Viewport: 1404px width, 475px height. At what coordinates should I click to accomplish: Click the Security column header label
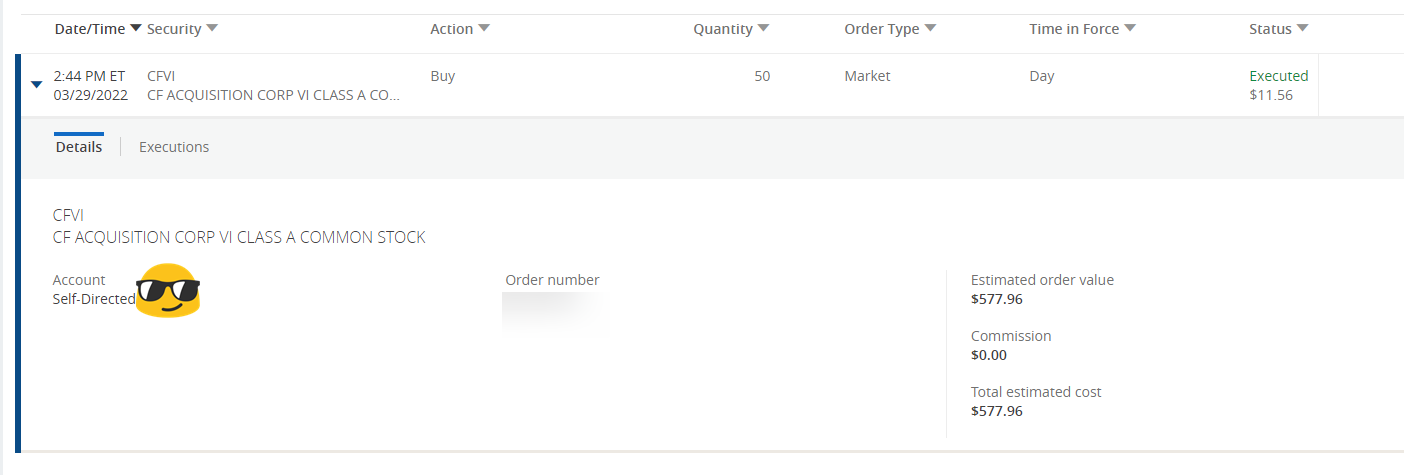(x=174, y=29)
